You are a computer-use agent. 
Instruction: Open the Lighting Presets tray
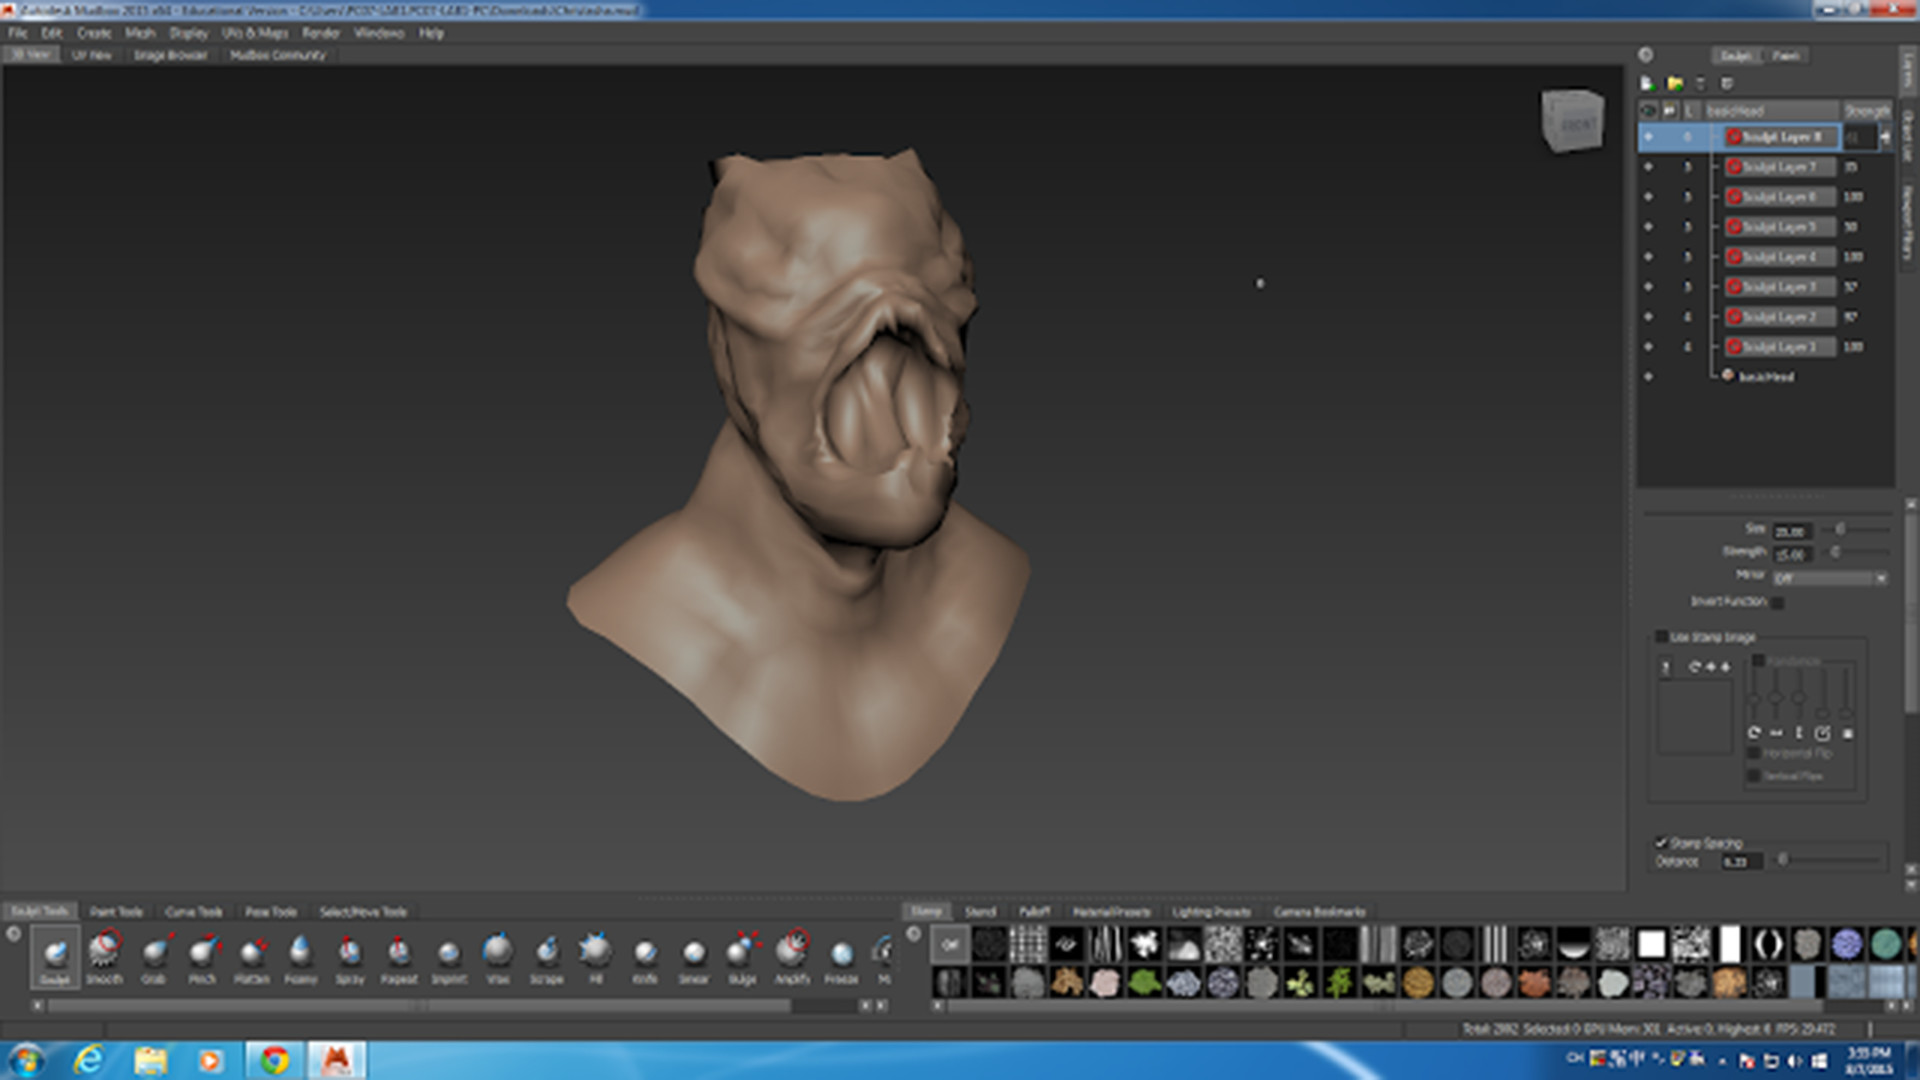click(x=1212, y=911)
